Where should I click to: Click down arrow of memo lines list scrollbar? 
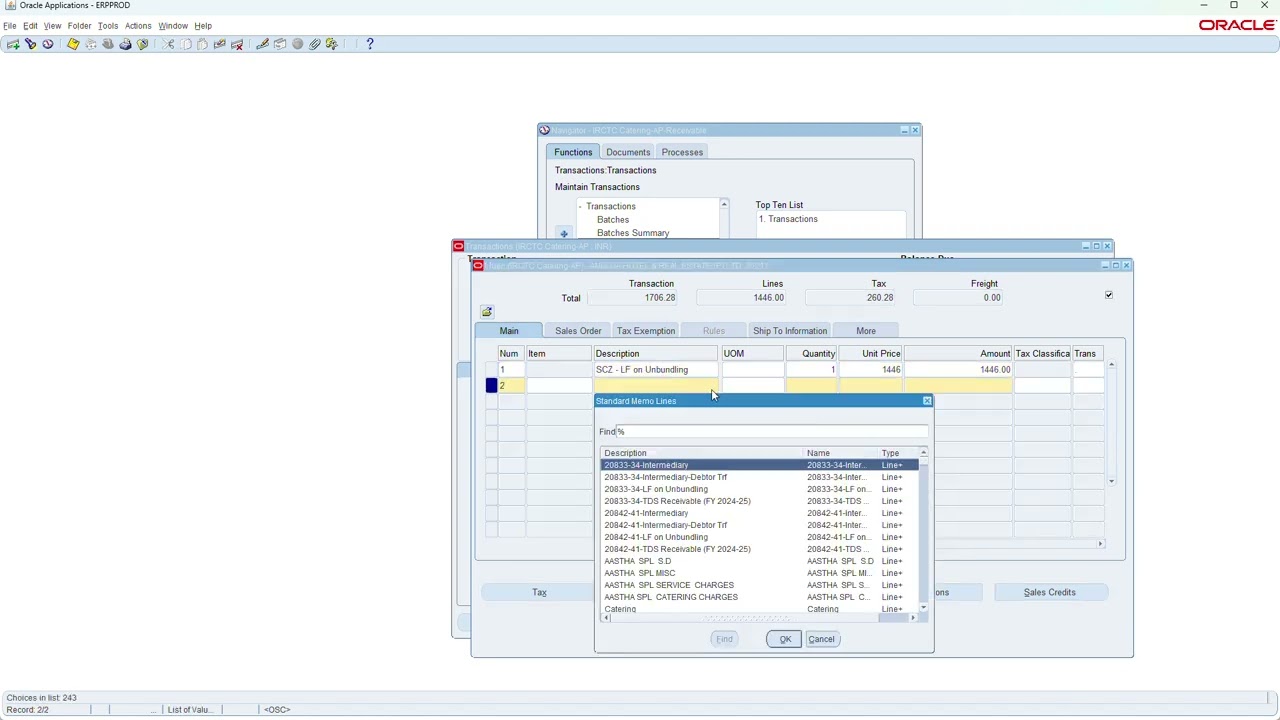point(923,607)
